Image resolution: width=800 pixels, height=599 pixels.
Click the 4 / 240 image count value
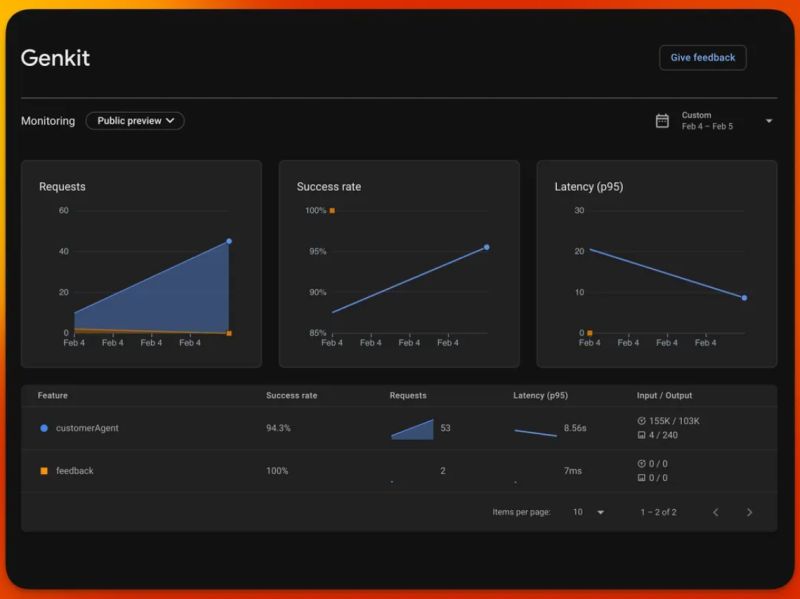click(663, 435)
